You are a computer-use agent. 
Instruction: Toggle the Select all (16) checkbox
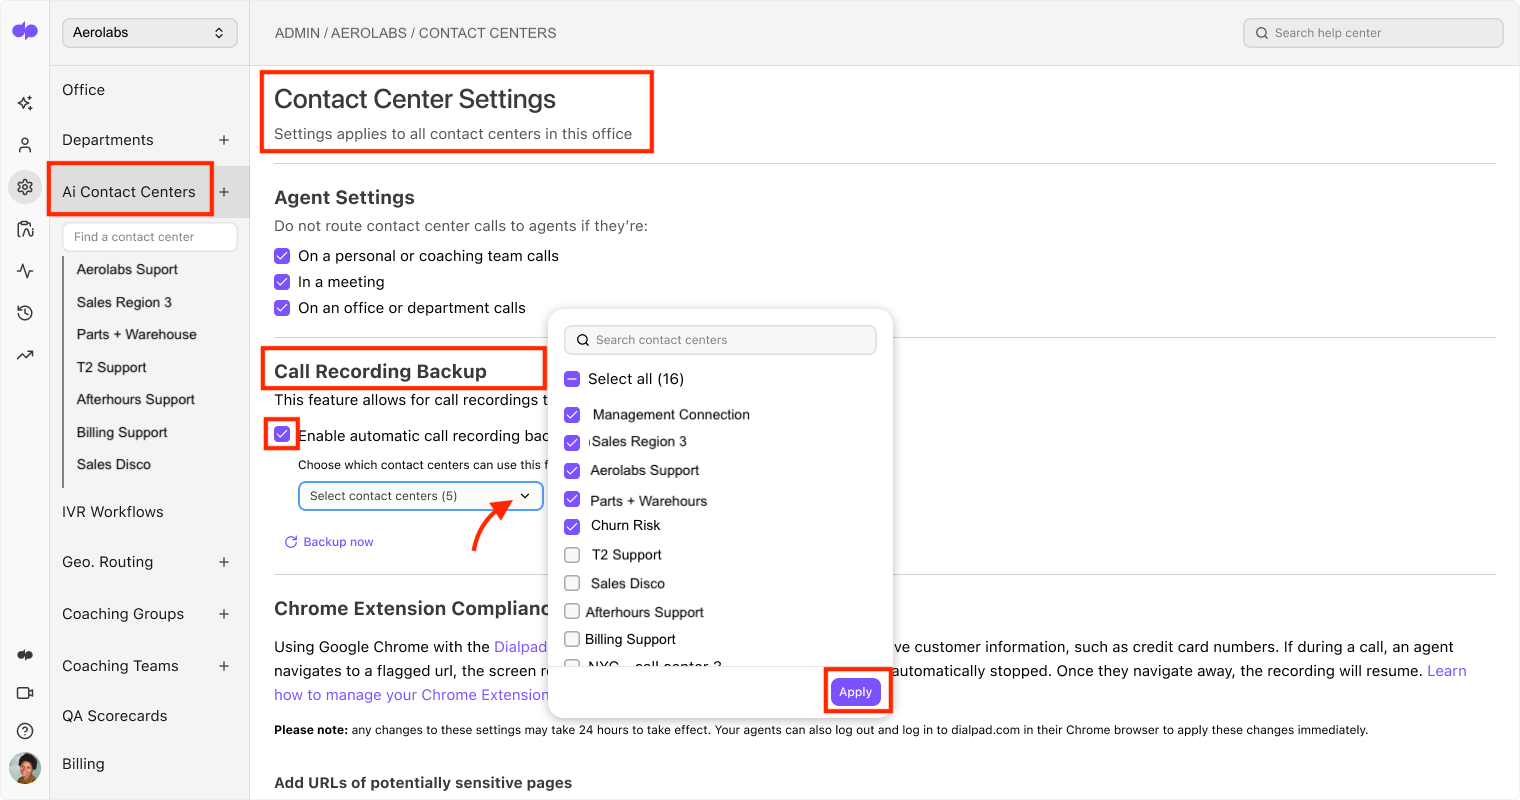(x=572, y=379)
